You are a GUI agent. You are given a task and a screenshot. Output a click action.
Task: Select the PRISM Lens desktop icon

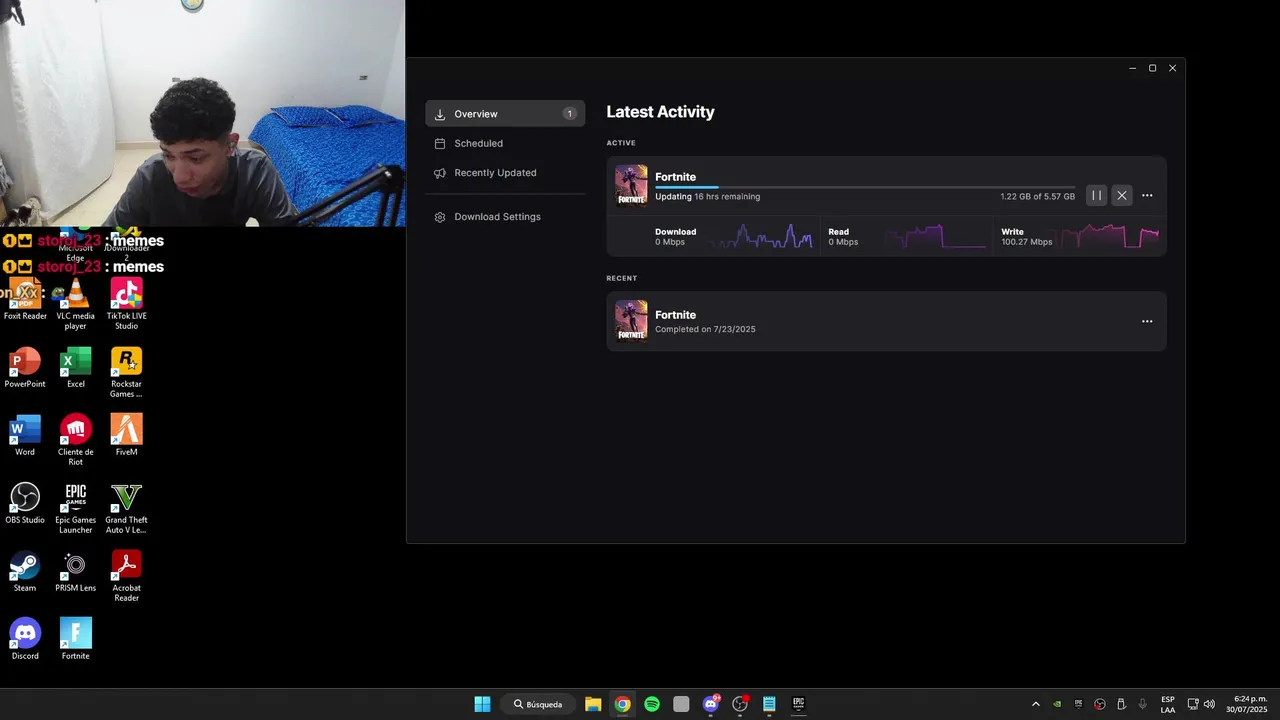[x=76, y=572]
